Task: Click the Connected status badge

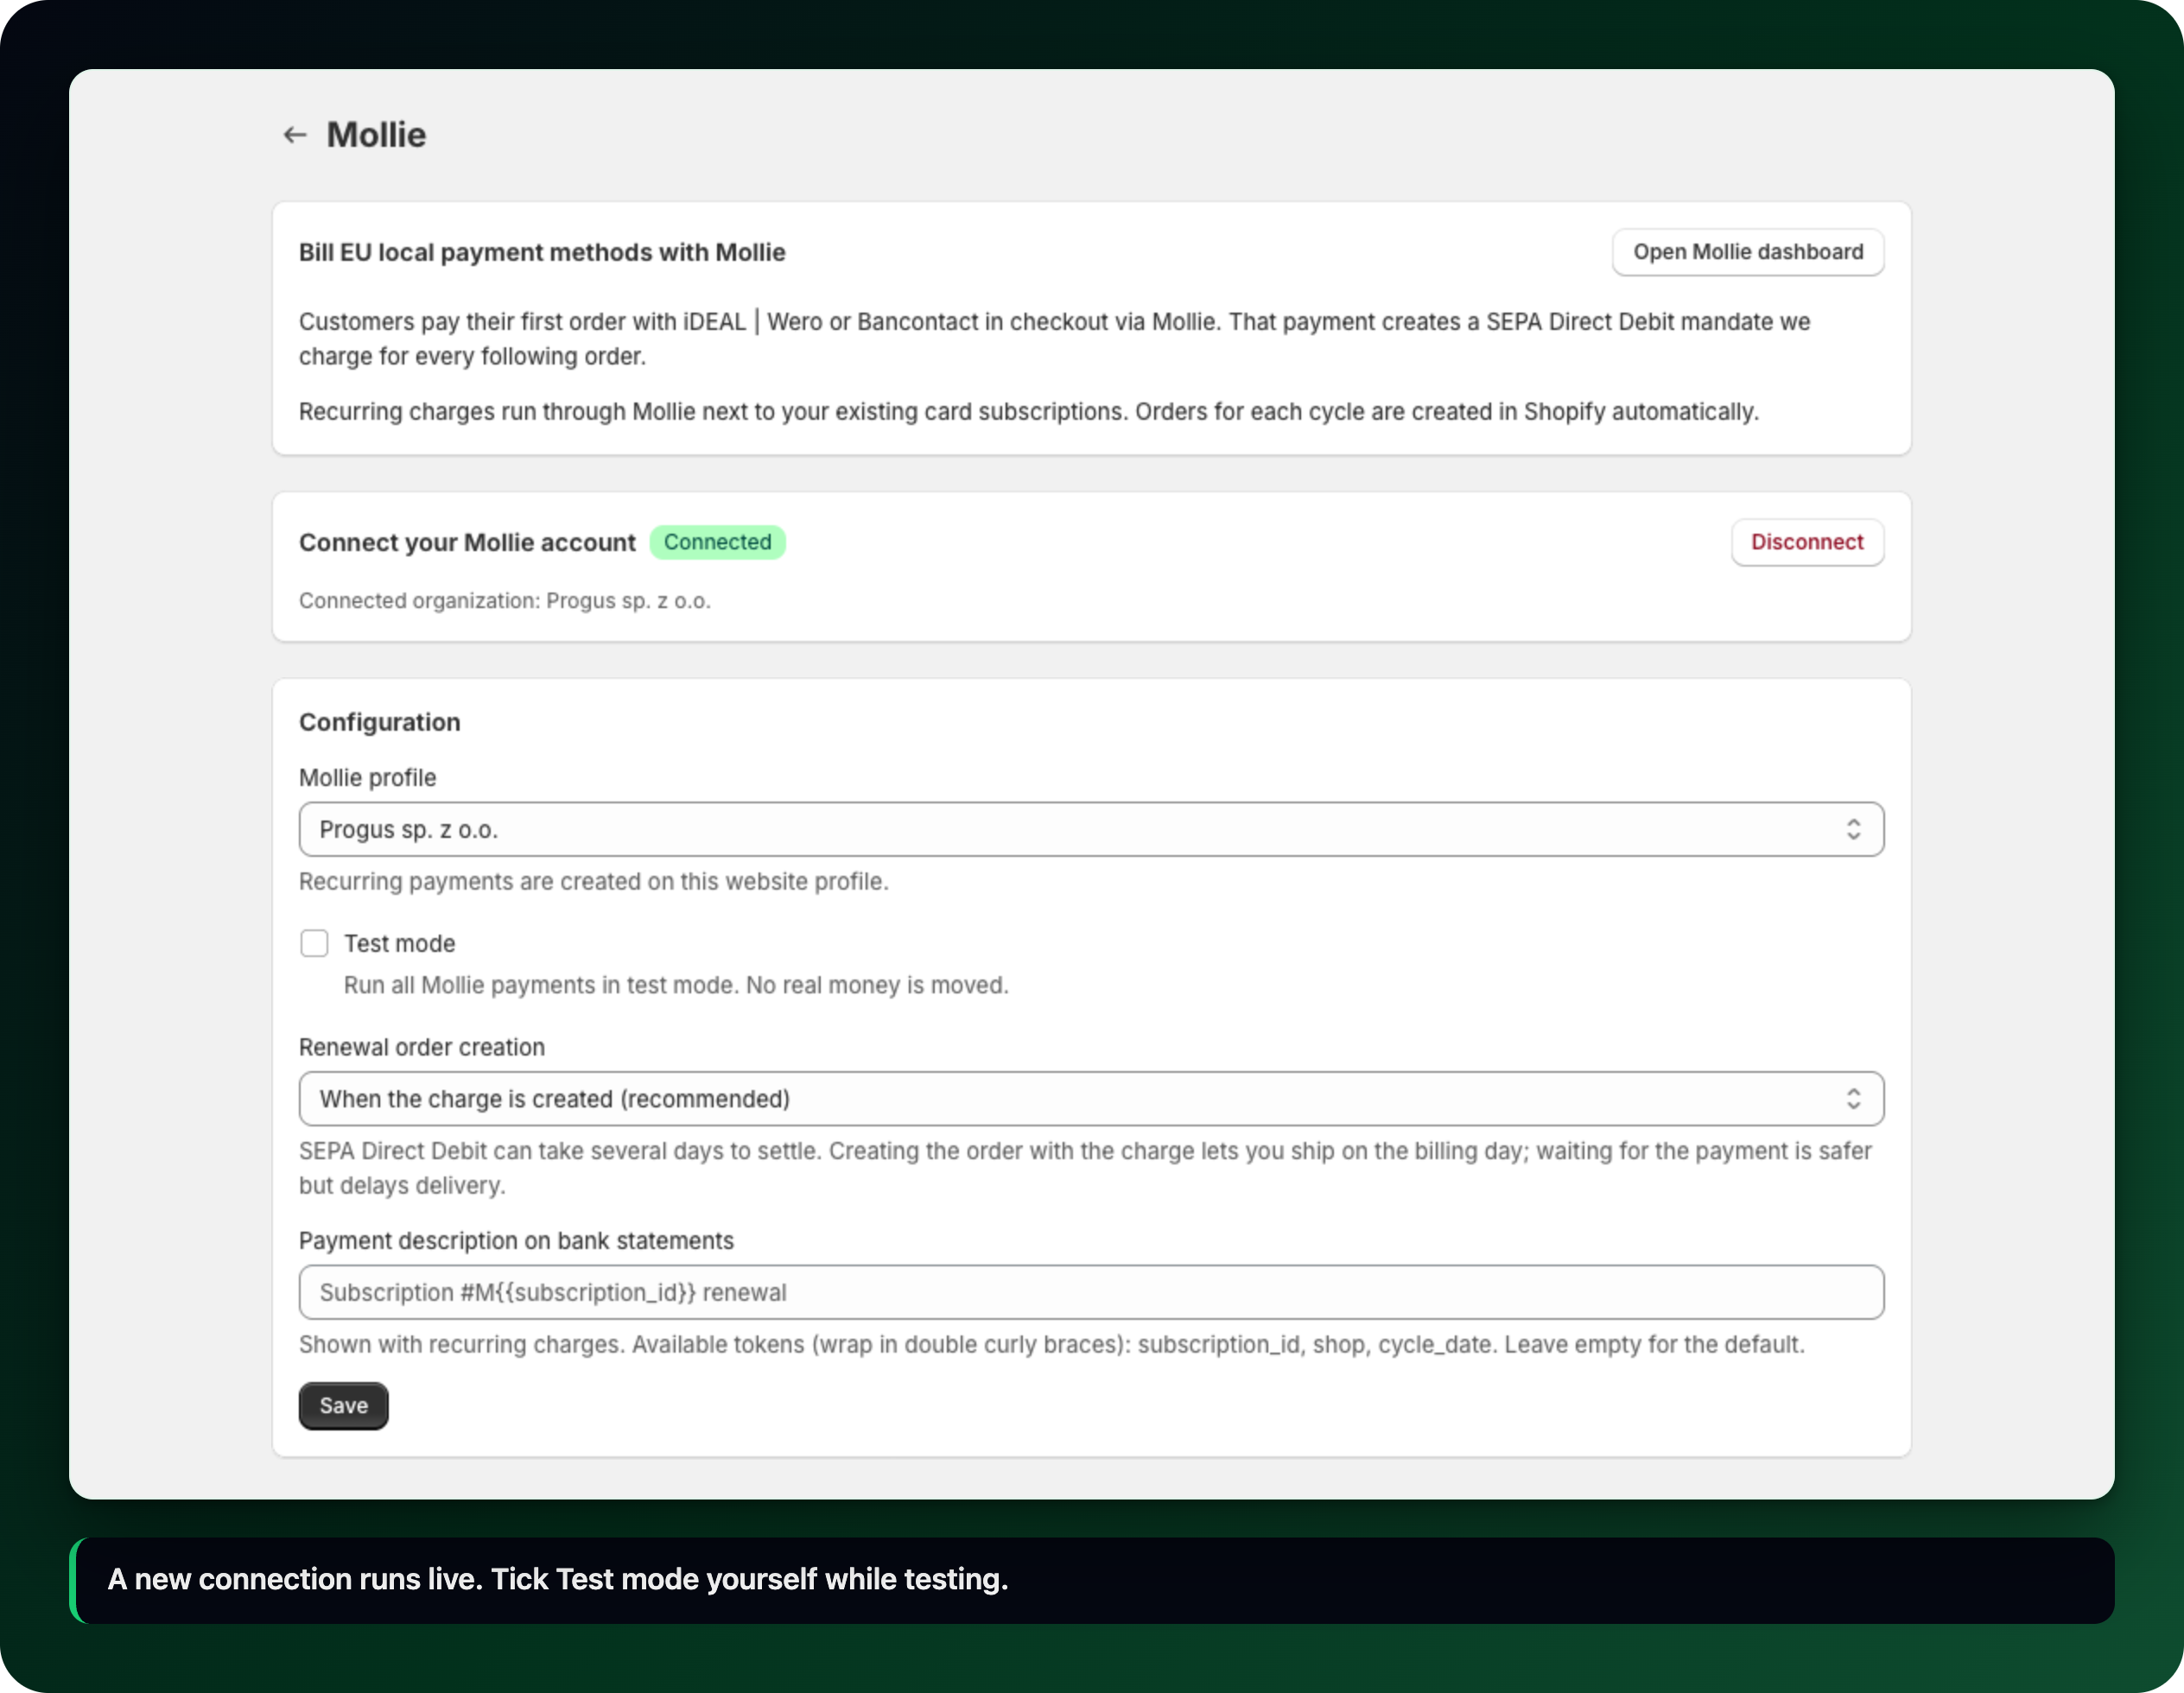Action: tap(717, 542)
